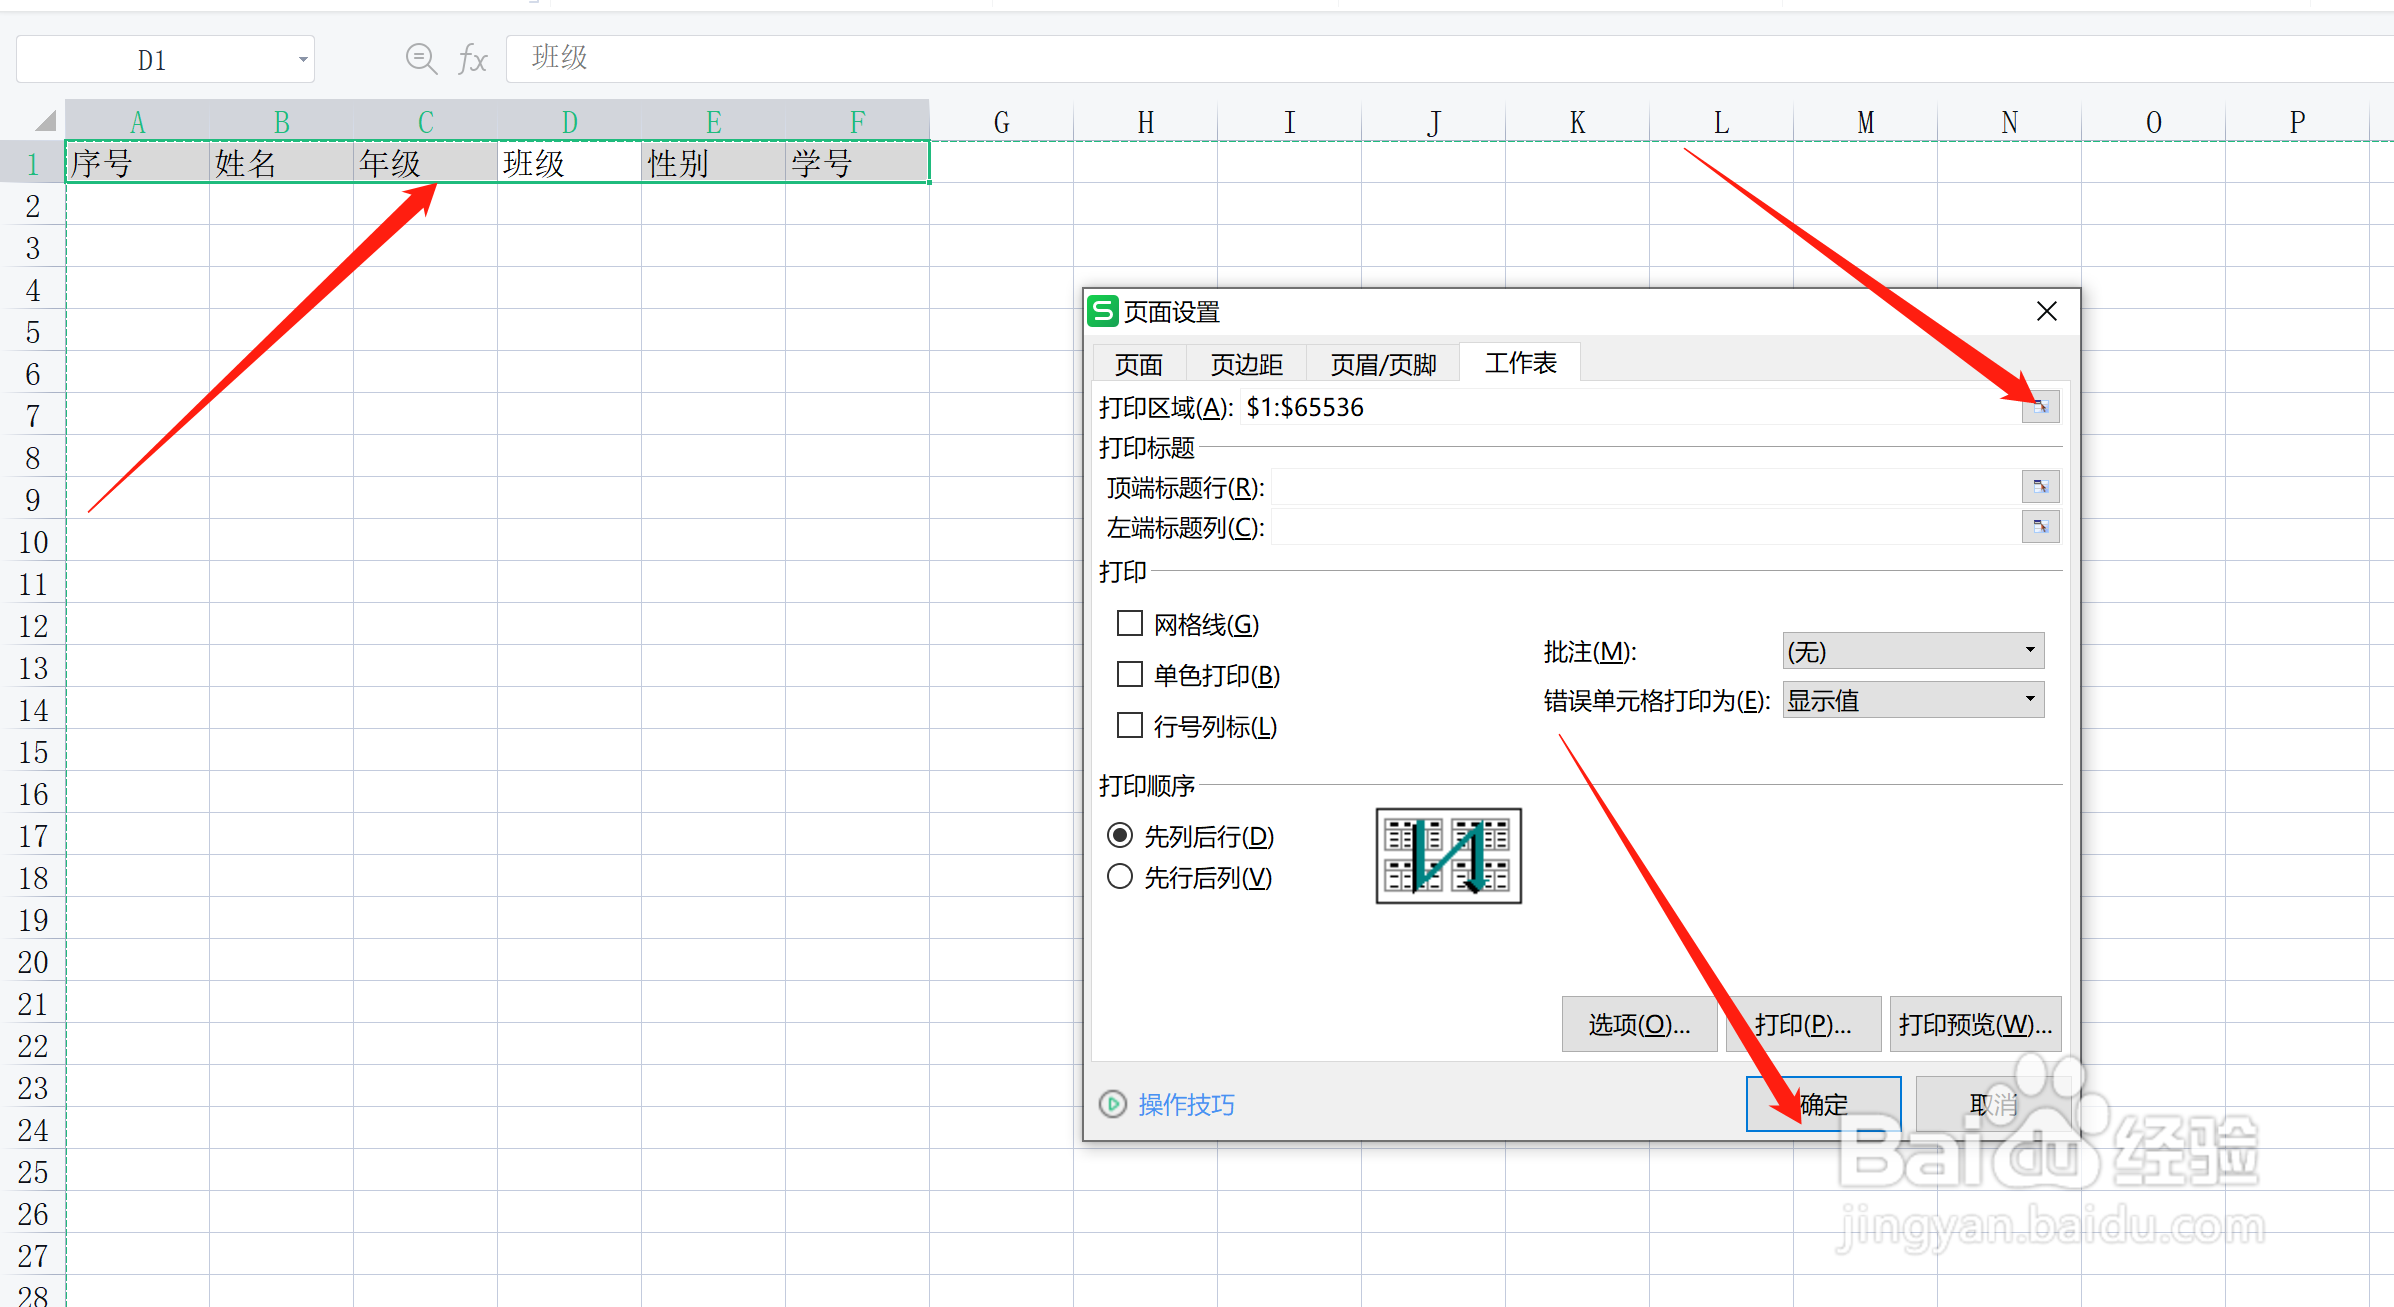Click the 确定 button

[x=1823, y=1104]
